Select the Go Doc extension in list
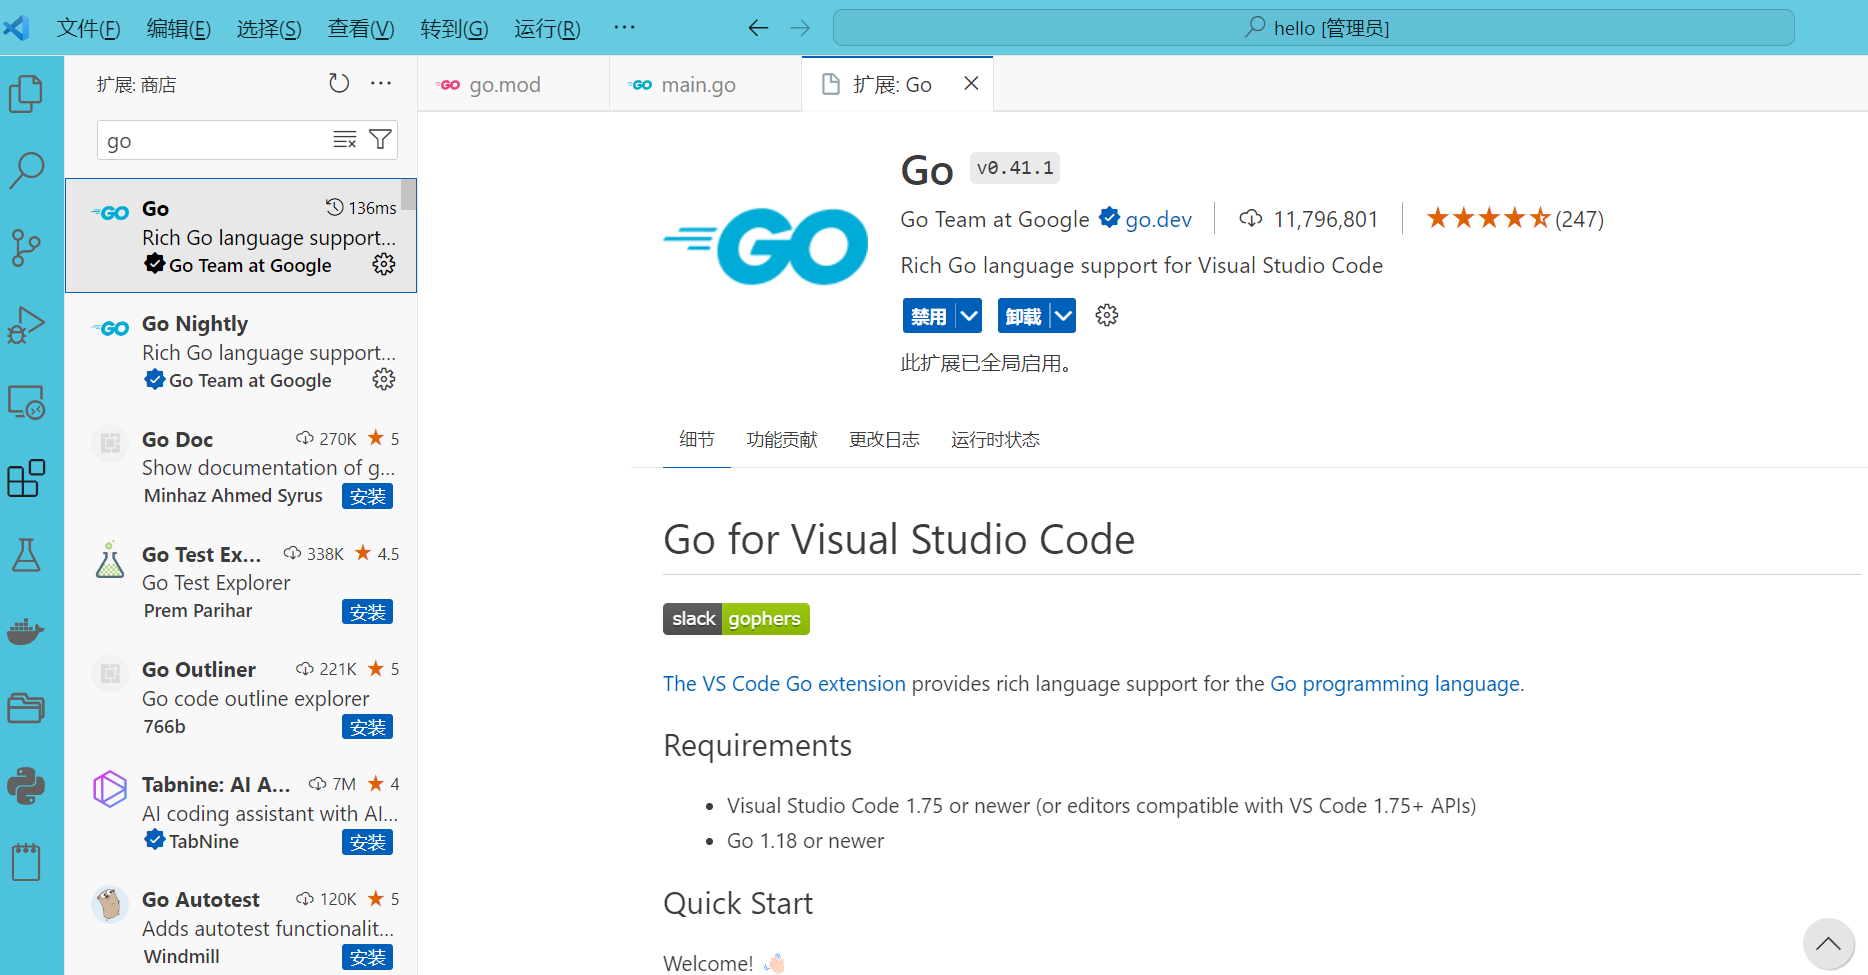1868x975 pixels. coord(241,467)
